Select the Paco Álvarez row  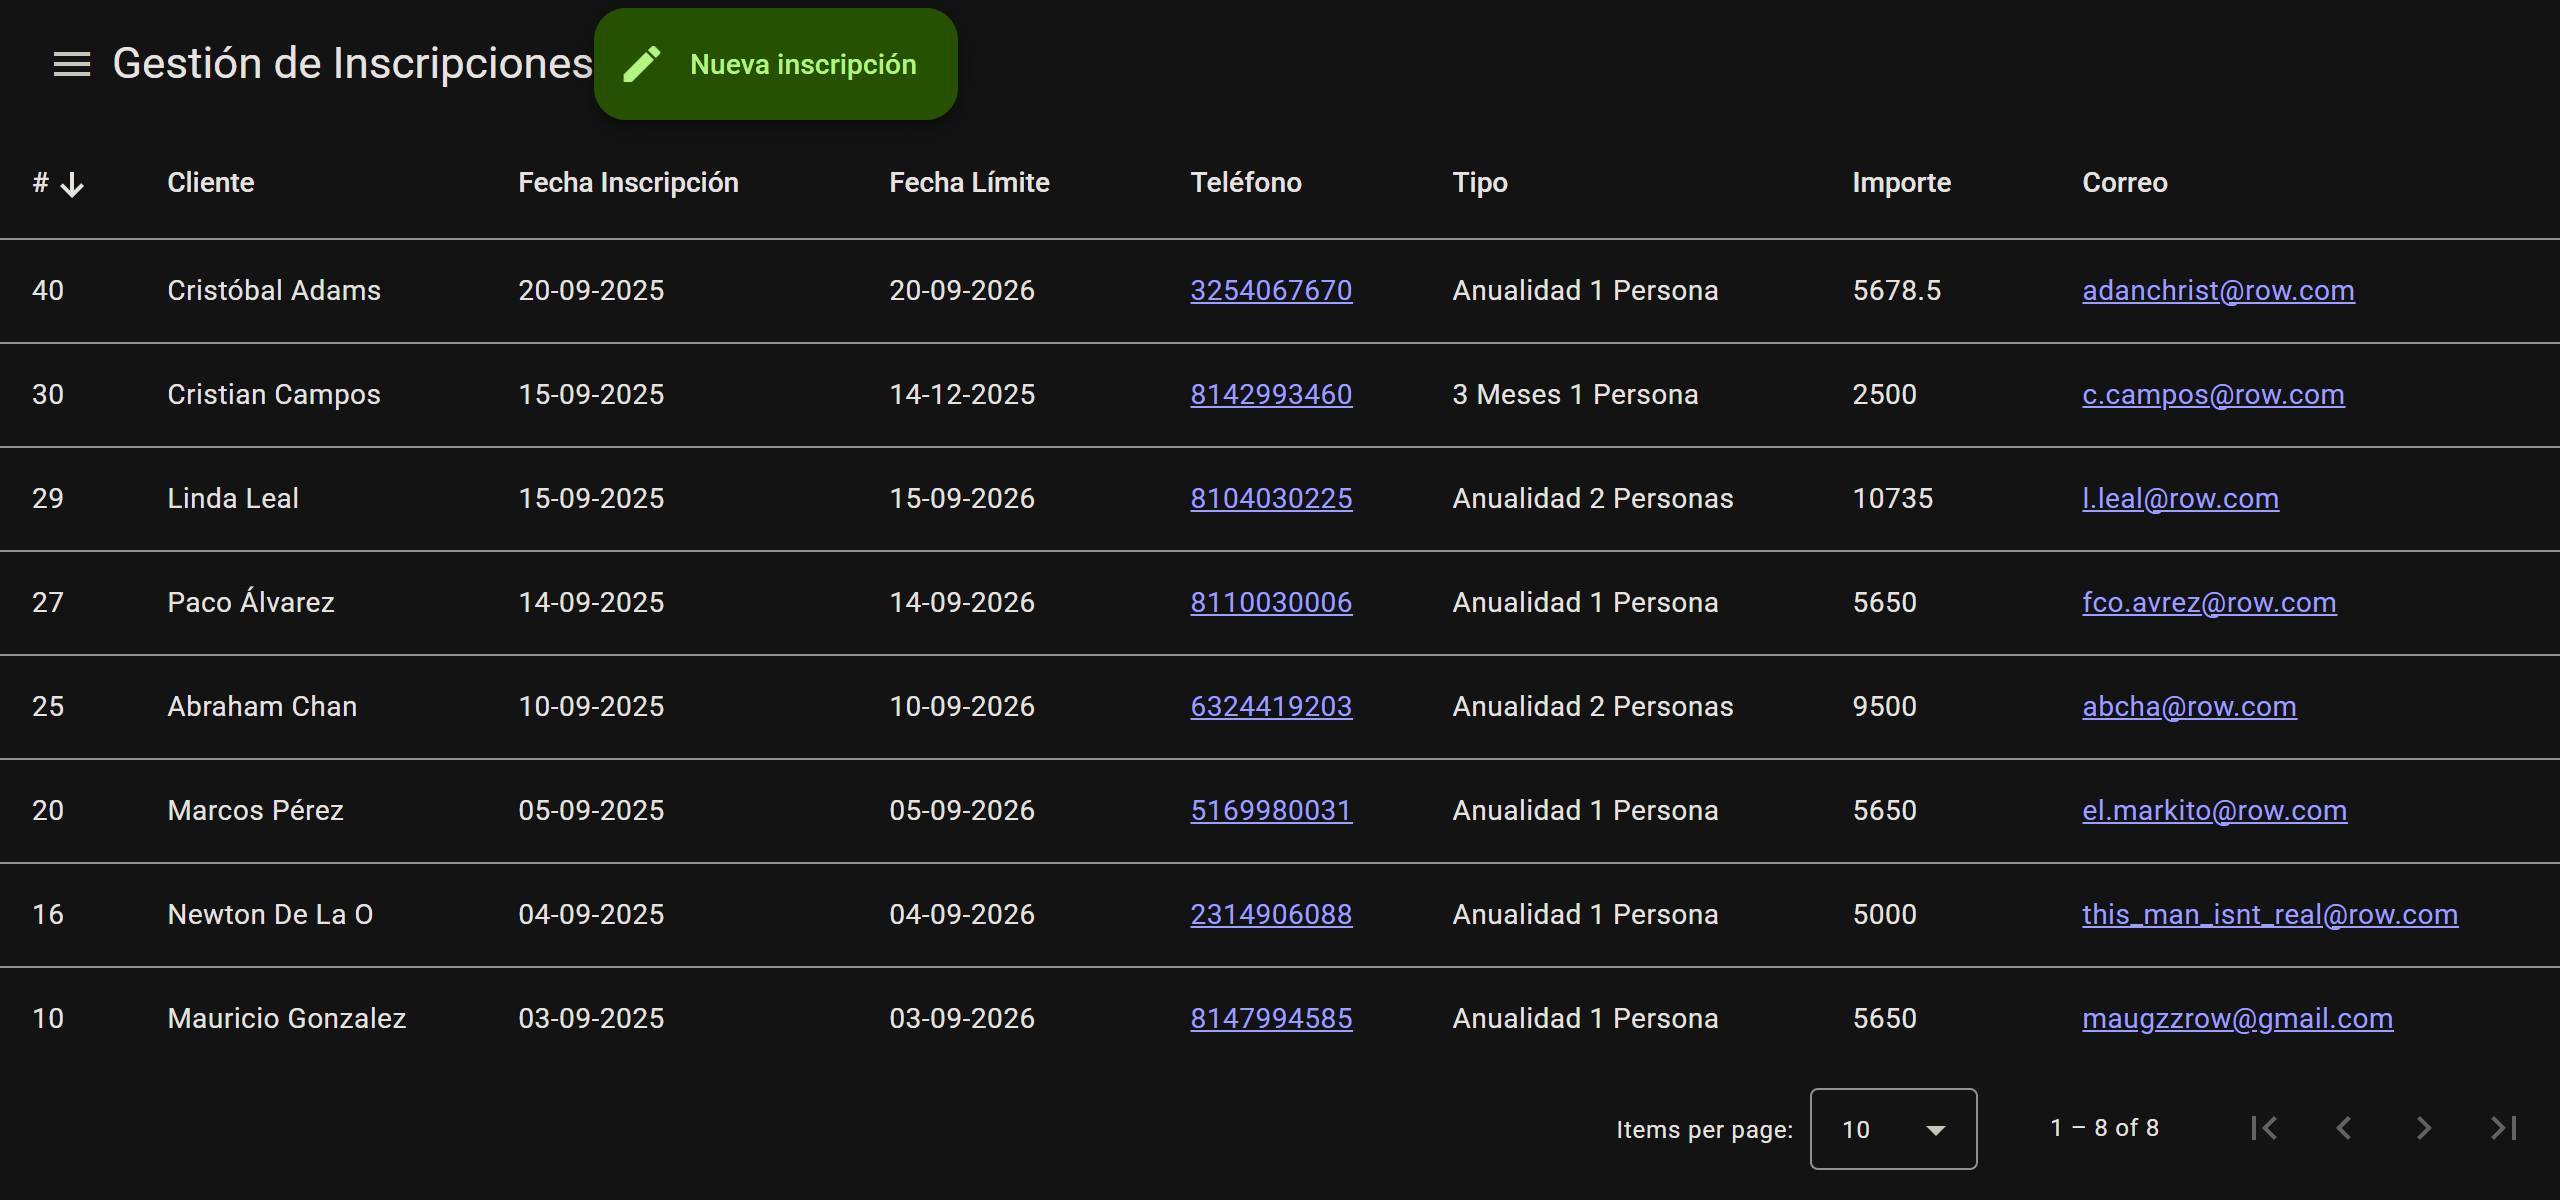pyautogui.click(x=251, y=602)
